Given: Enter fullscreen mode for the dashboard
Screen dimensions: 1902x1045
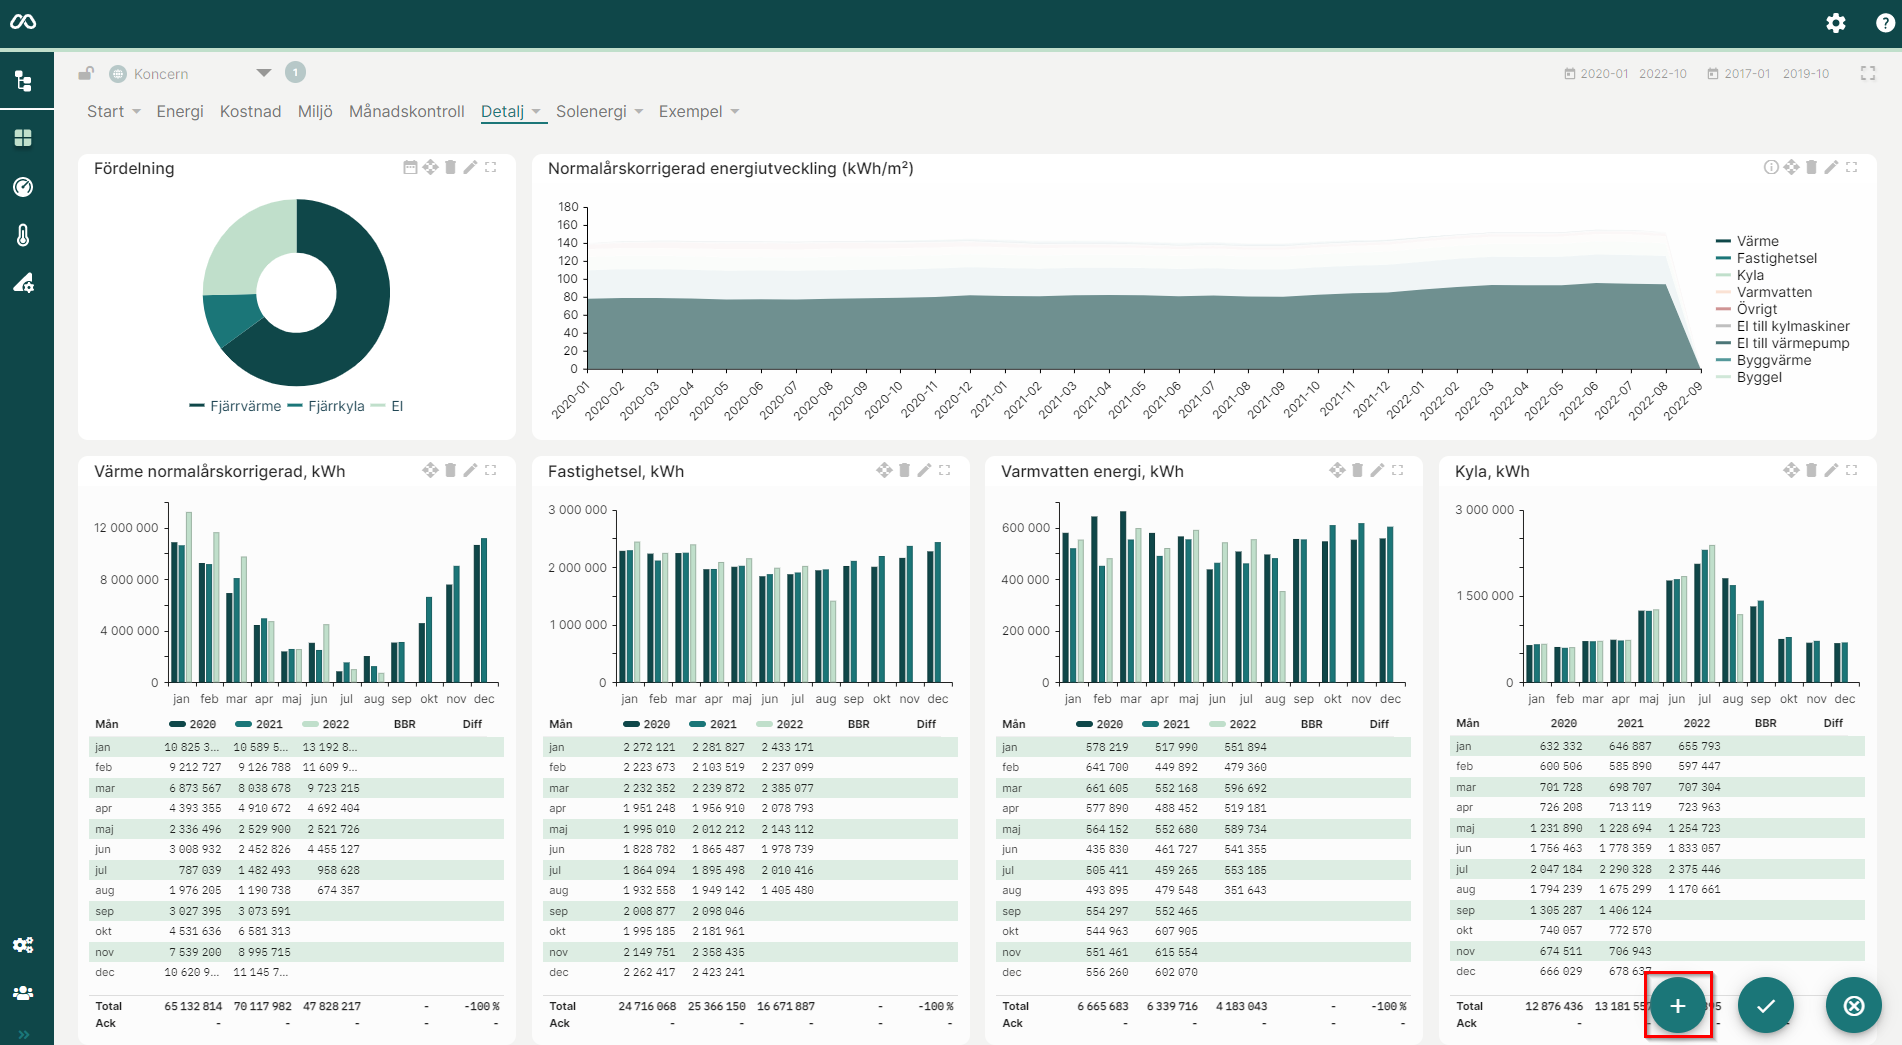Looking at the screenshot, I should (1868, 73).
